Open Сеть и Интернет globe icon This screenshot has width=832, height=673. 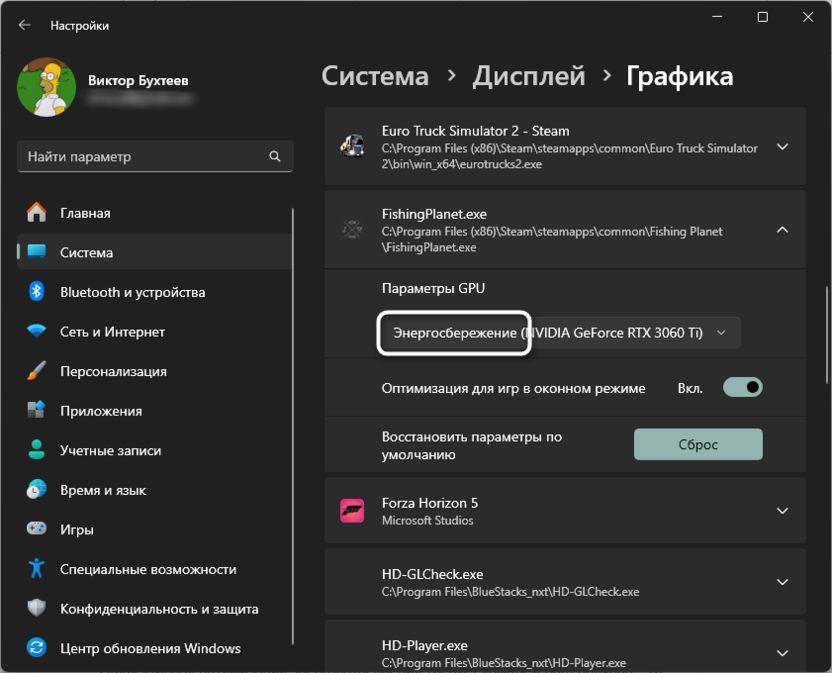coord(38,331)
